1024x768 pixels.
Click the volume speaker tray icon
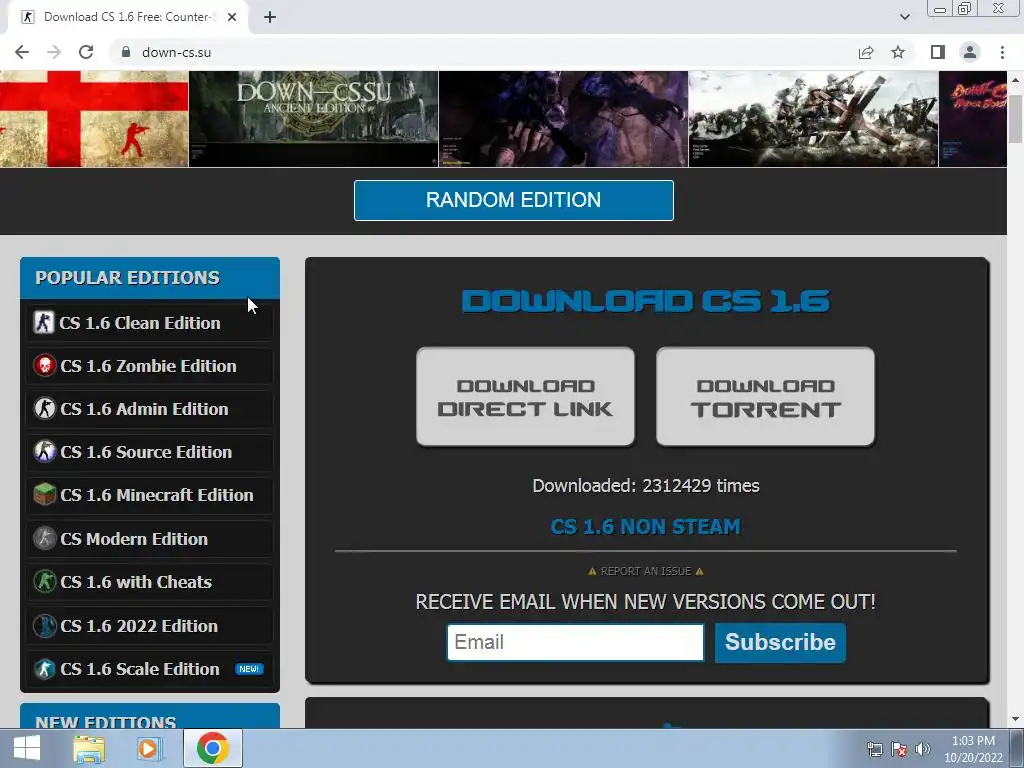922,749
